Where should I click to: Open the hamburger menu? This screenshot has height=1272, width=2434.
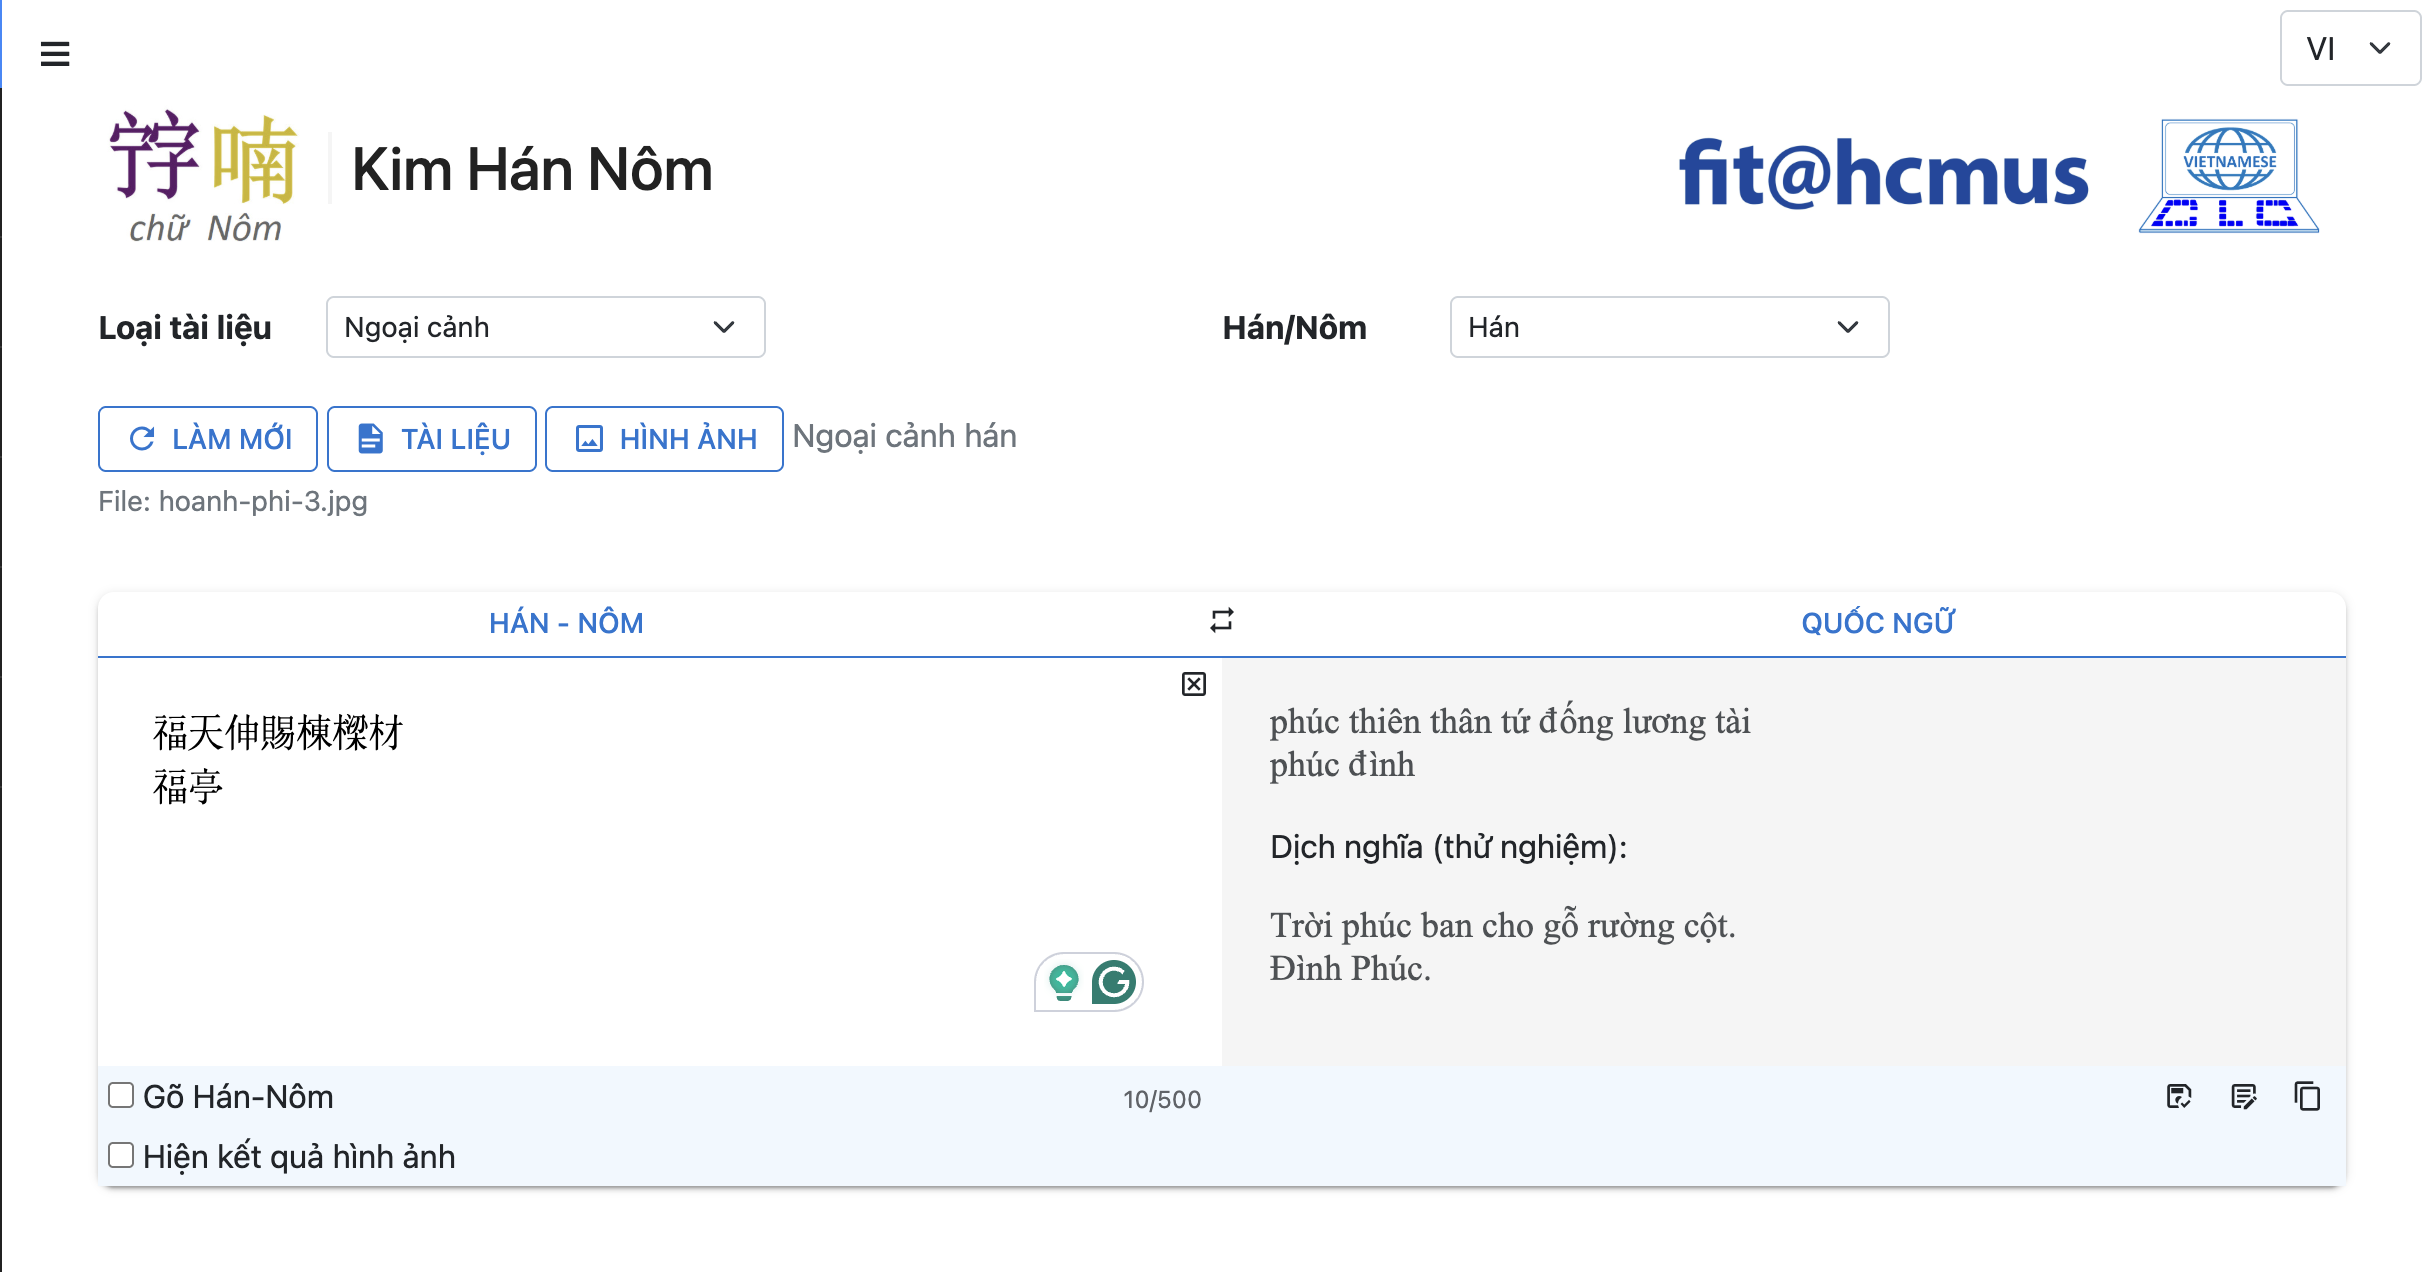tap(55, 53)
